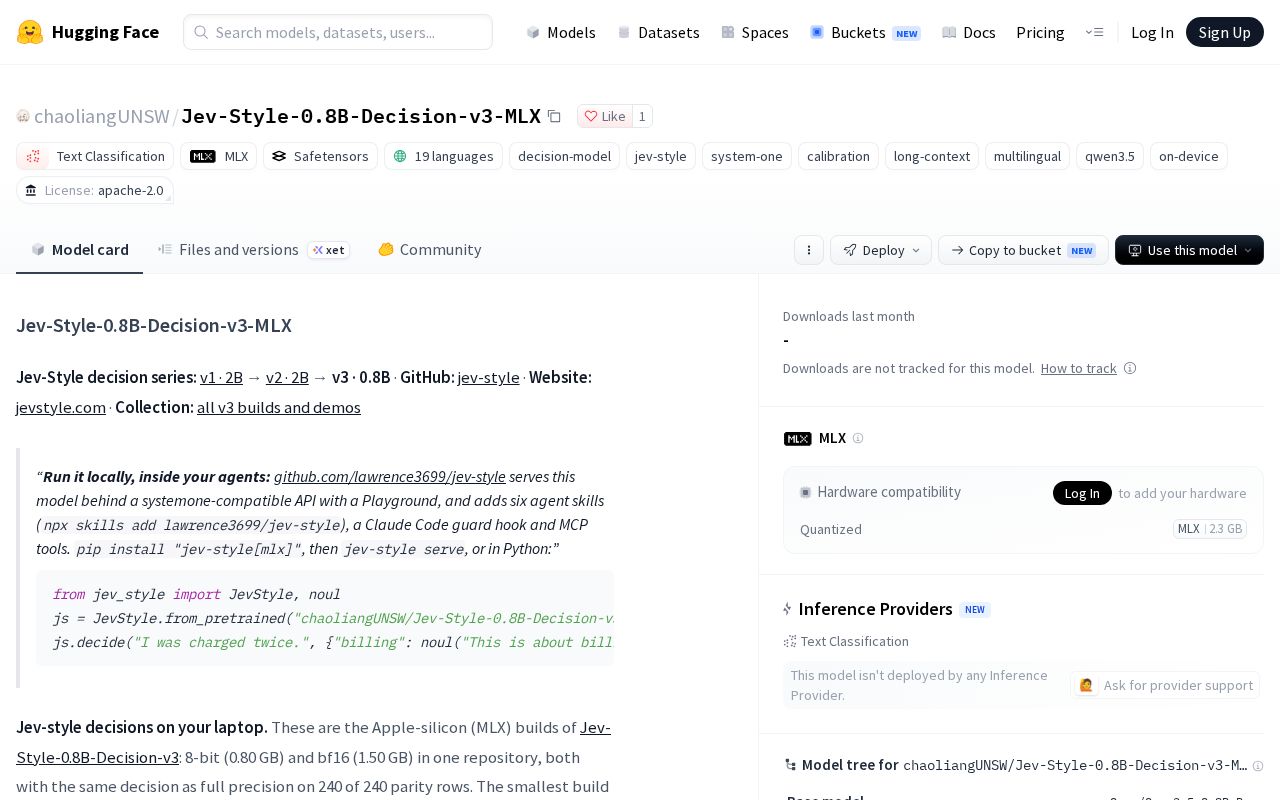This screenshot has width=1280, height=800.
Task: Open the apache-2.0 License tag
Action: tap(95, 190)
